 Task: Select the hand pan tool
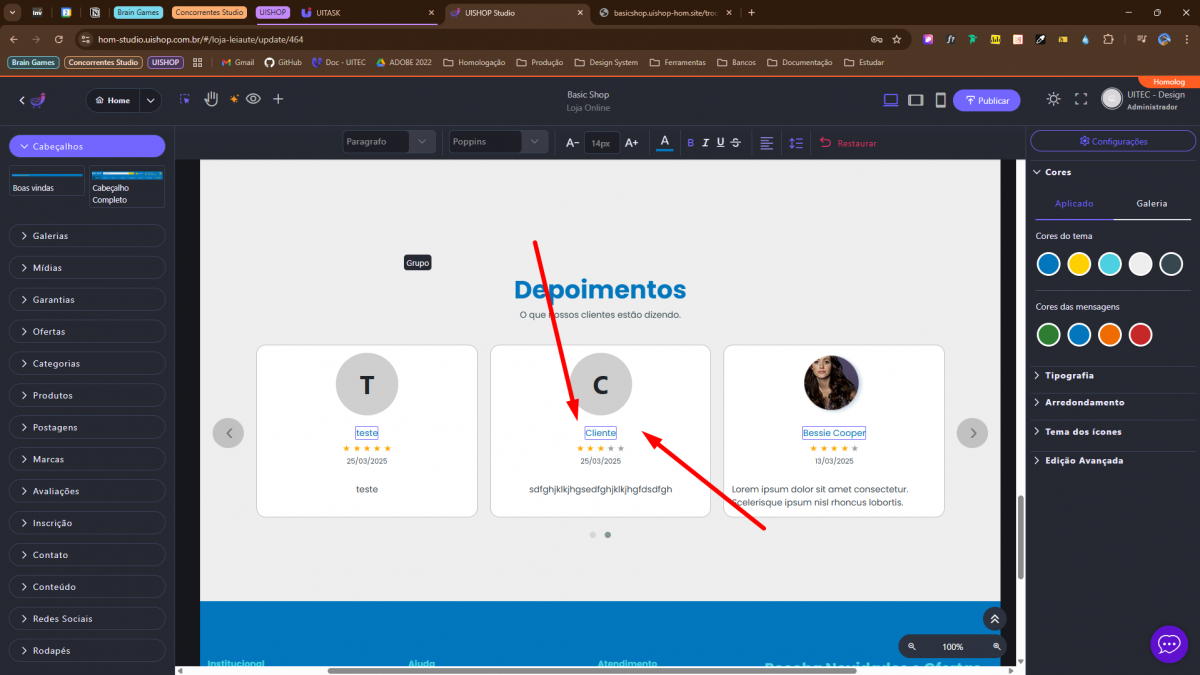[211, 99]
